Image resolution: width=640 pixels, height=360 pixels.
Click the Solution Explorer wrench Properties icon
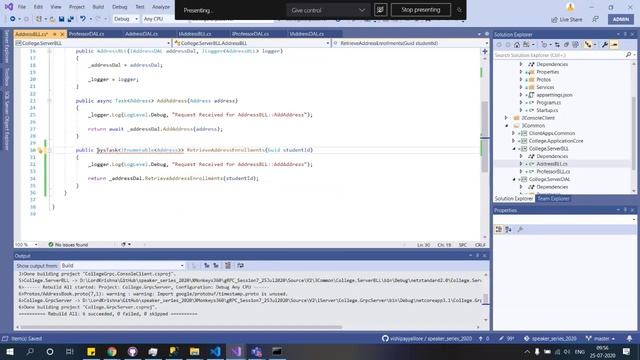(x=605, y=44)
